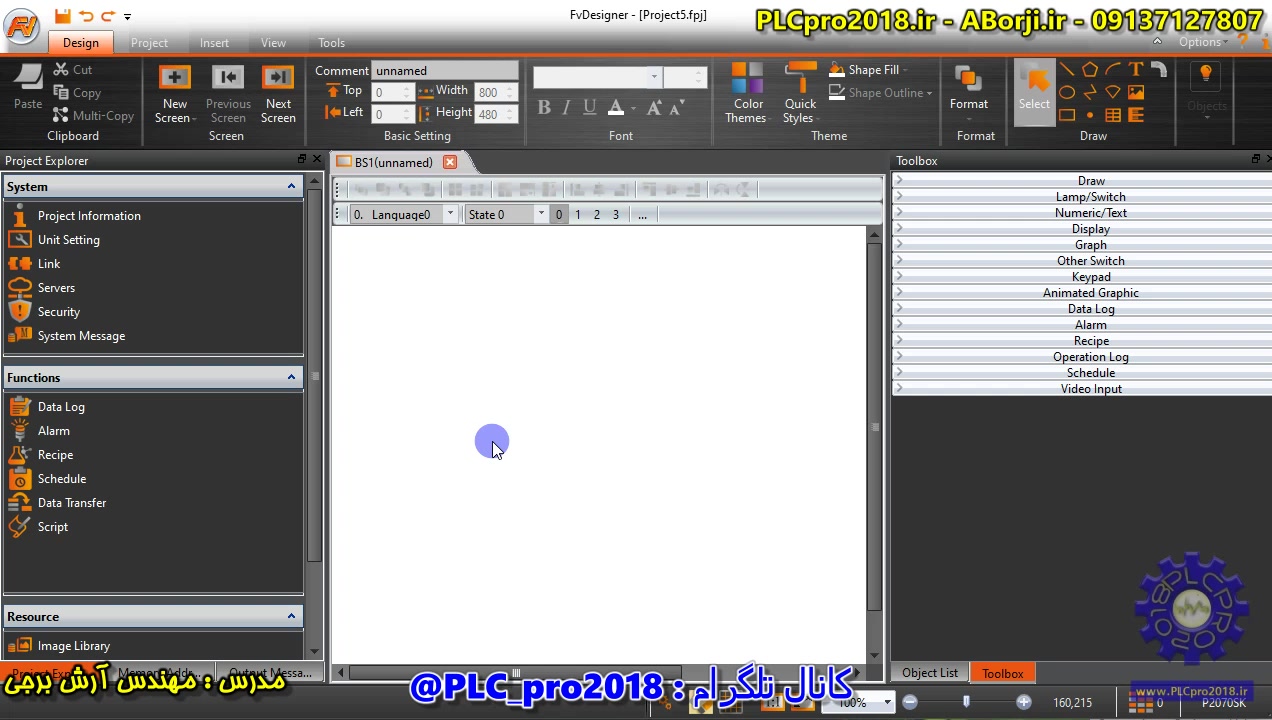Click the Objects lamp icon

click(1206, 76)
